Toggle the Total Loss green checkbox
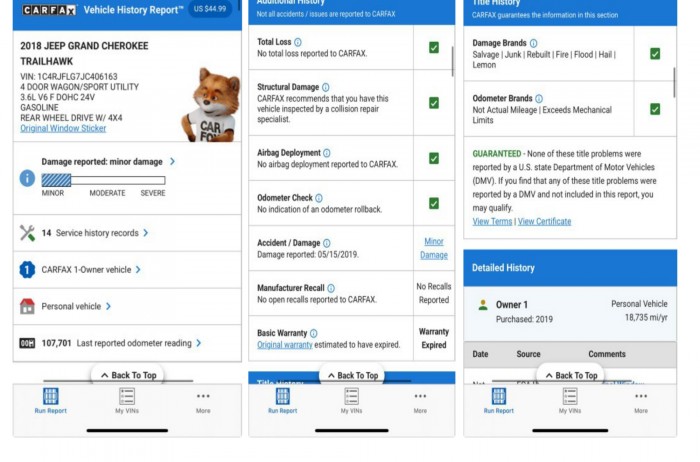Image resolution: width=700 pixels, height=462 pixels. pos(434,48)
